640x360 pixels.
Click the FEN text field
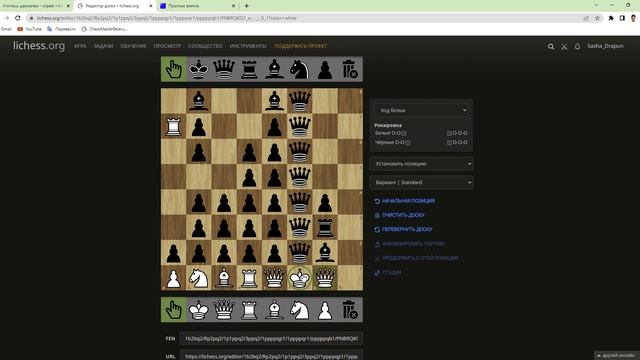[271, 338]
